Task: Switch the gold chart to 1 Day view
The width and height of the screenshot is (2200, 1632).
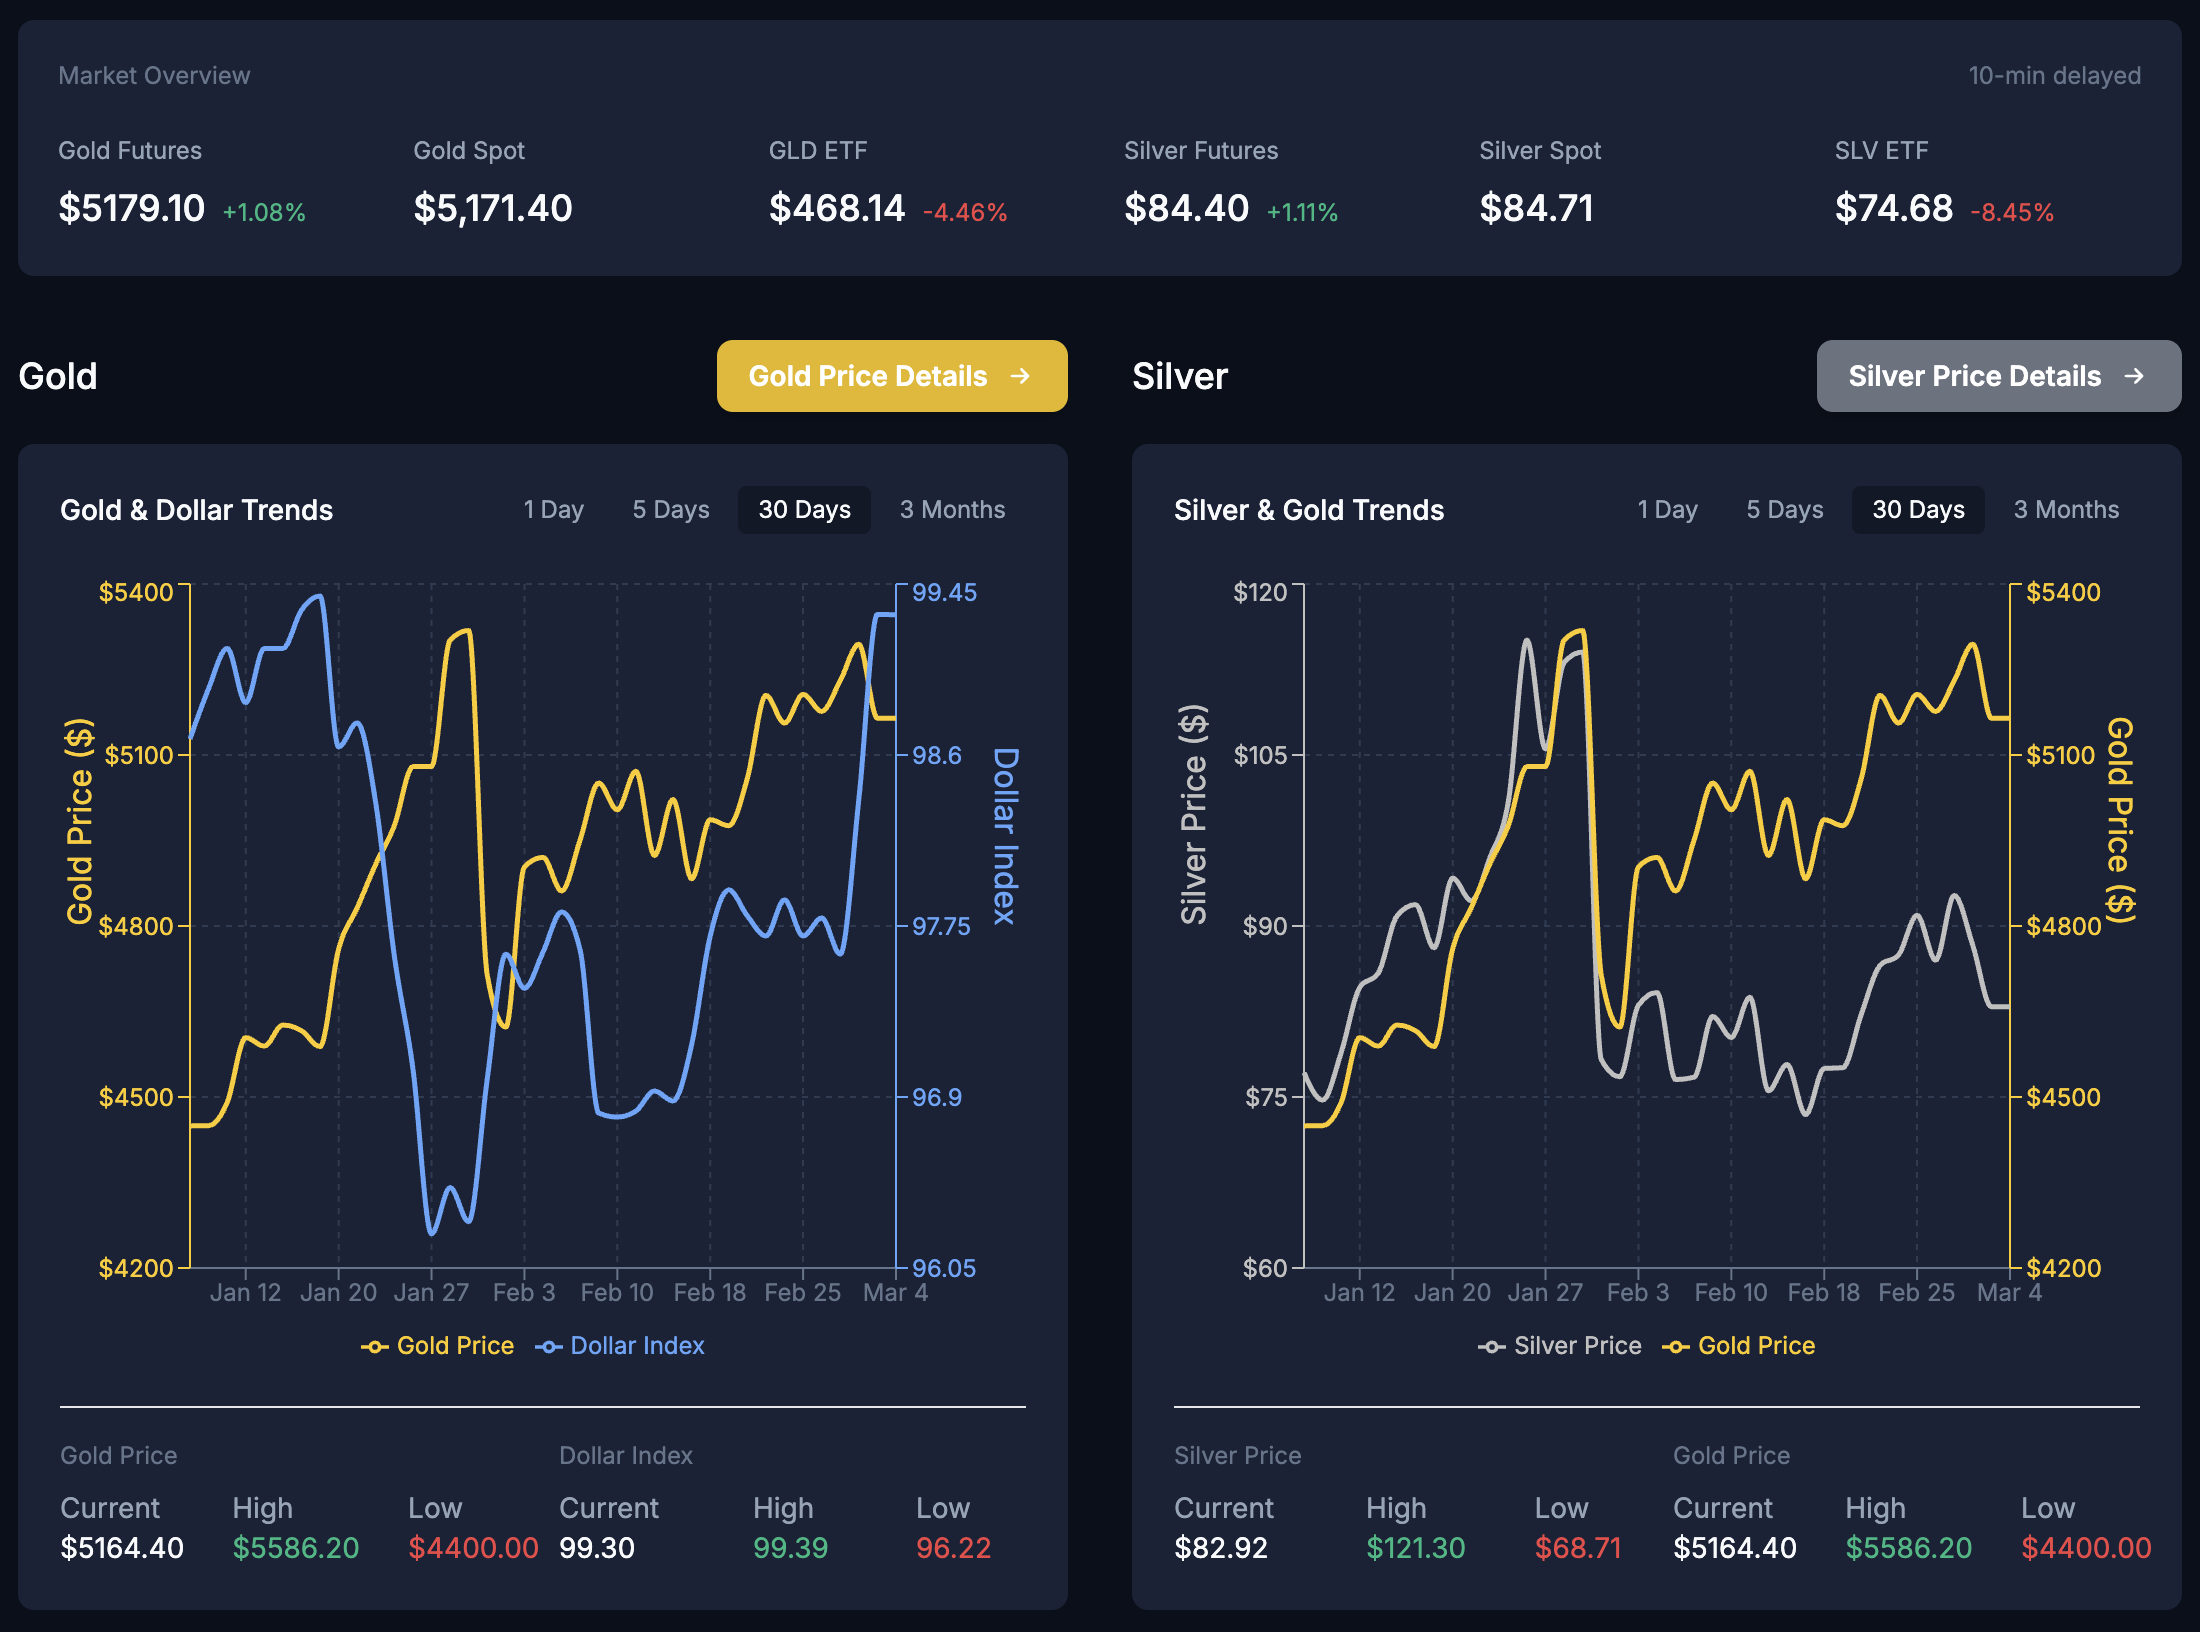Action: point(553,509)
